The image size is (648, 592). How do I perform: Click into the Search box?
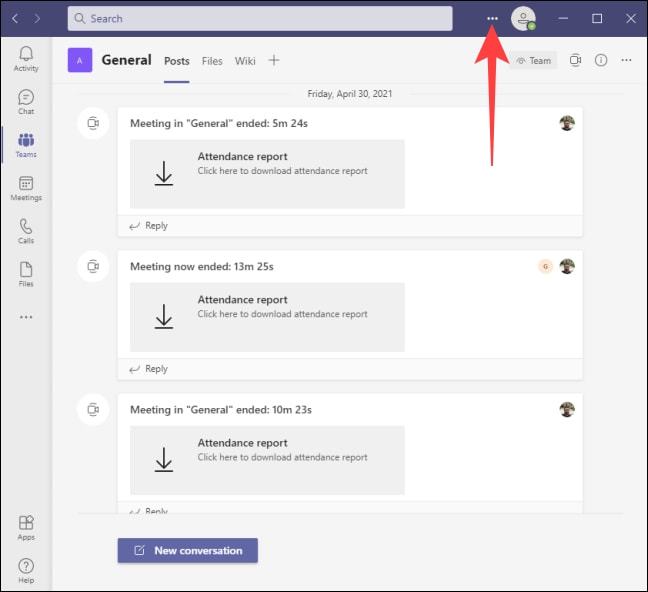coord(260,19)
